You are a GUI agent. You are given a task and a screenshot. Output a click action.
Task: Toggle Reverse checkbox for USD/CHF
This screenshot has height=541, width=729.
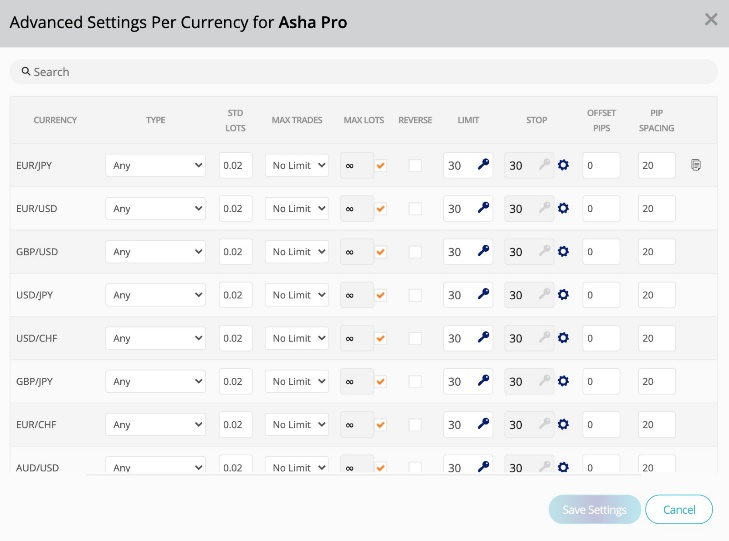coord(415,338)
